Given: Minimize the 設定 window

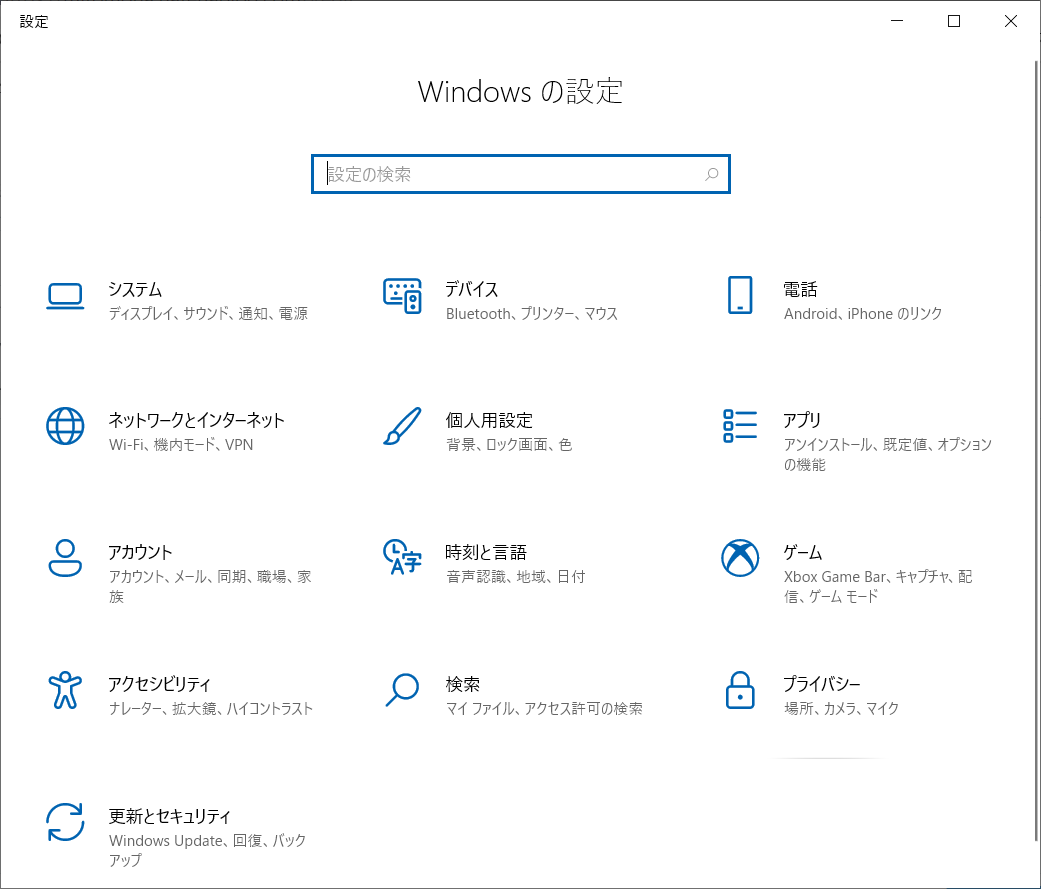Looking at the screenshot, I should (897, 21).
